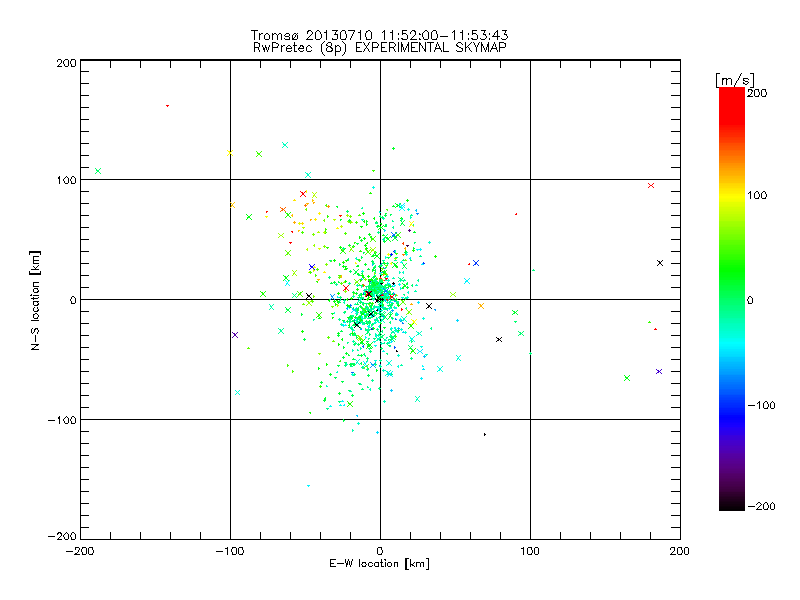Viewport: 800px width, 600px height.
Task: Click the '-200' tick label on N-S axis
Action: tap(62, 536)
